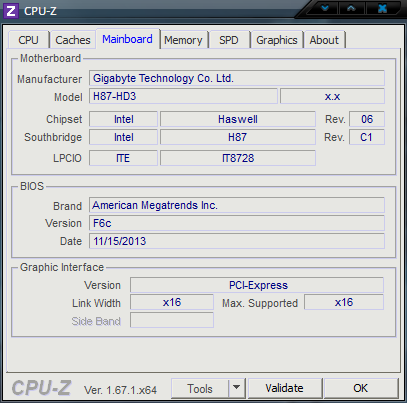Click the down-arrow title bar button
The width and height of the screenshot is (407, 403).
coord(325,8)
